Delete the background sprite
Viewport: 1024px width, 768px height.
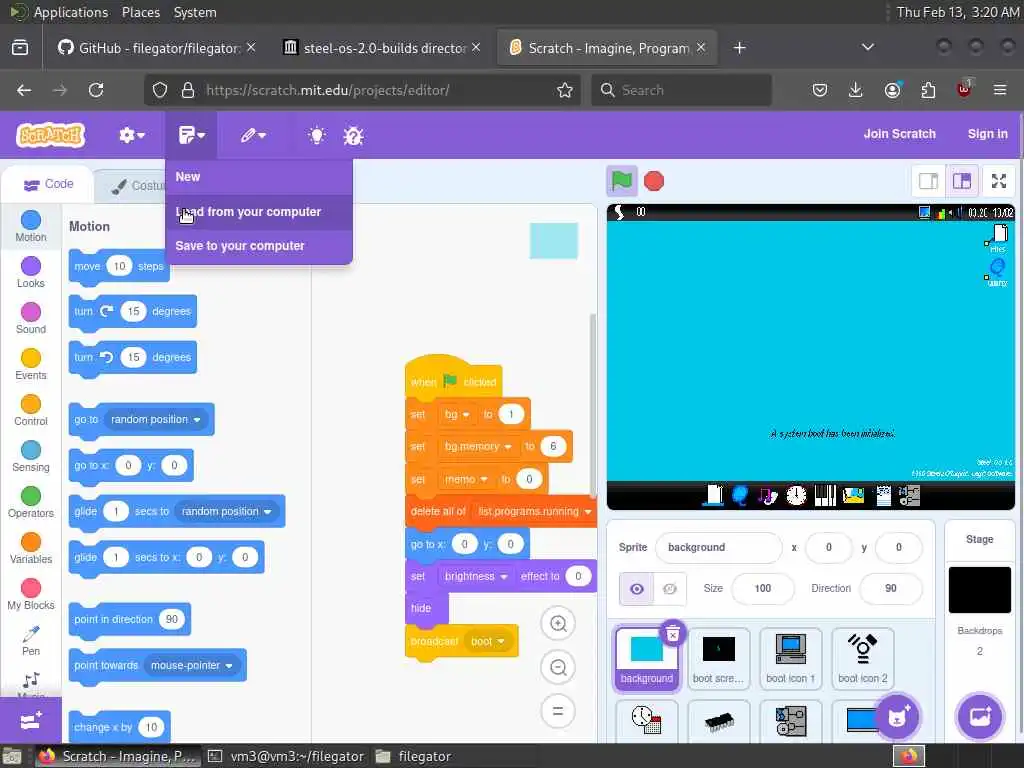pos(673,633)
